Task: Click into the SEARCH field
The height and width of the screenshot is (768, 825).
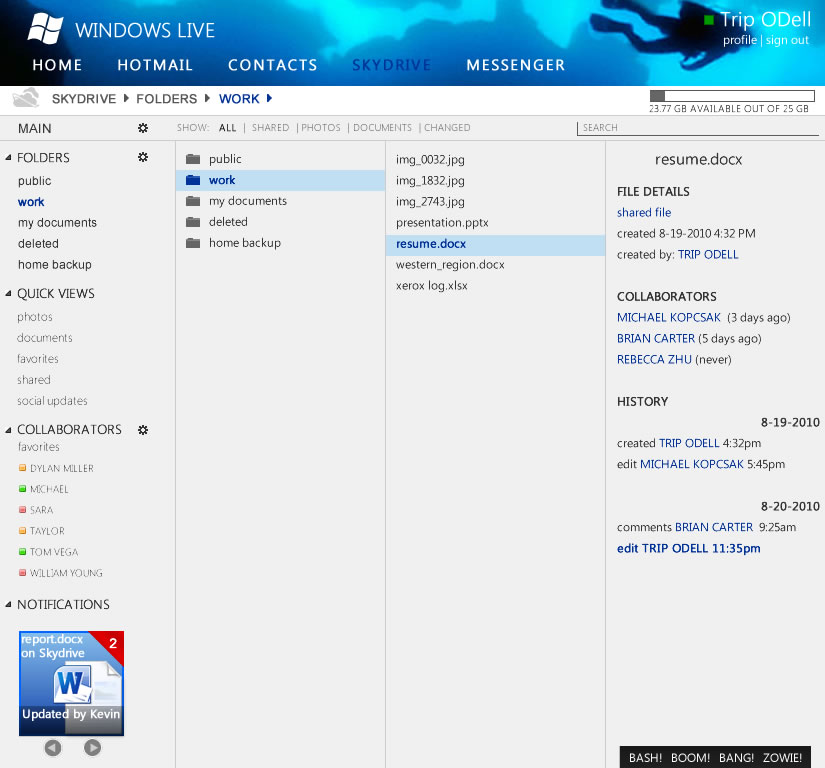Action: 698,128
